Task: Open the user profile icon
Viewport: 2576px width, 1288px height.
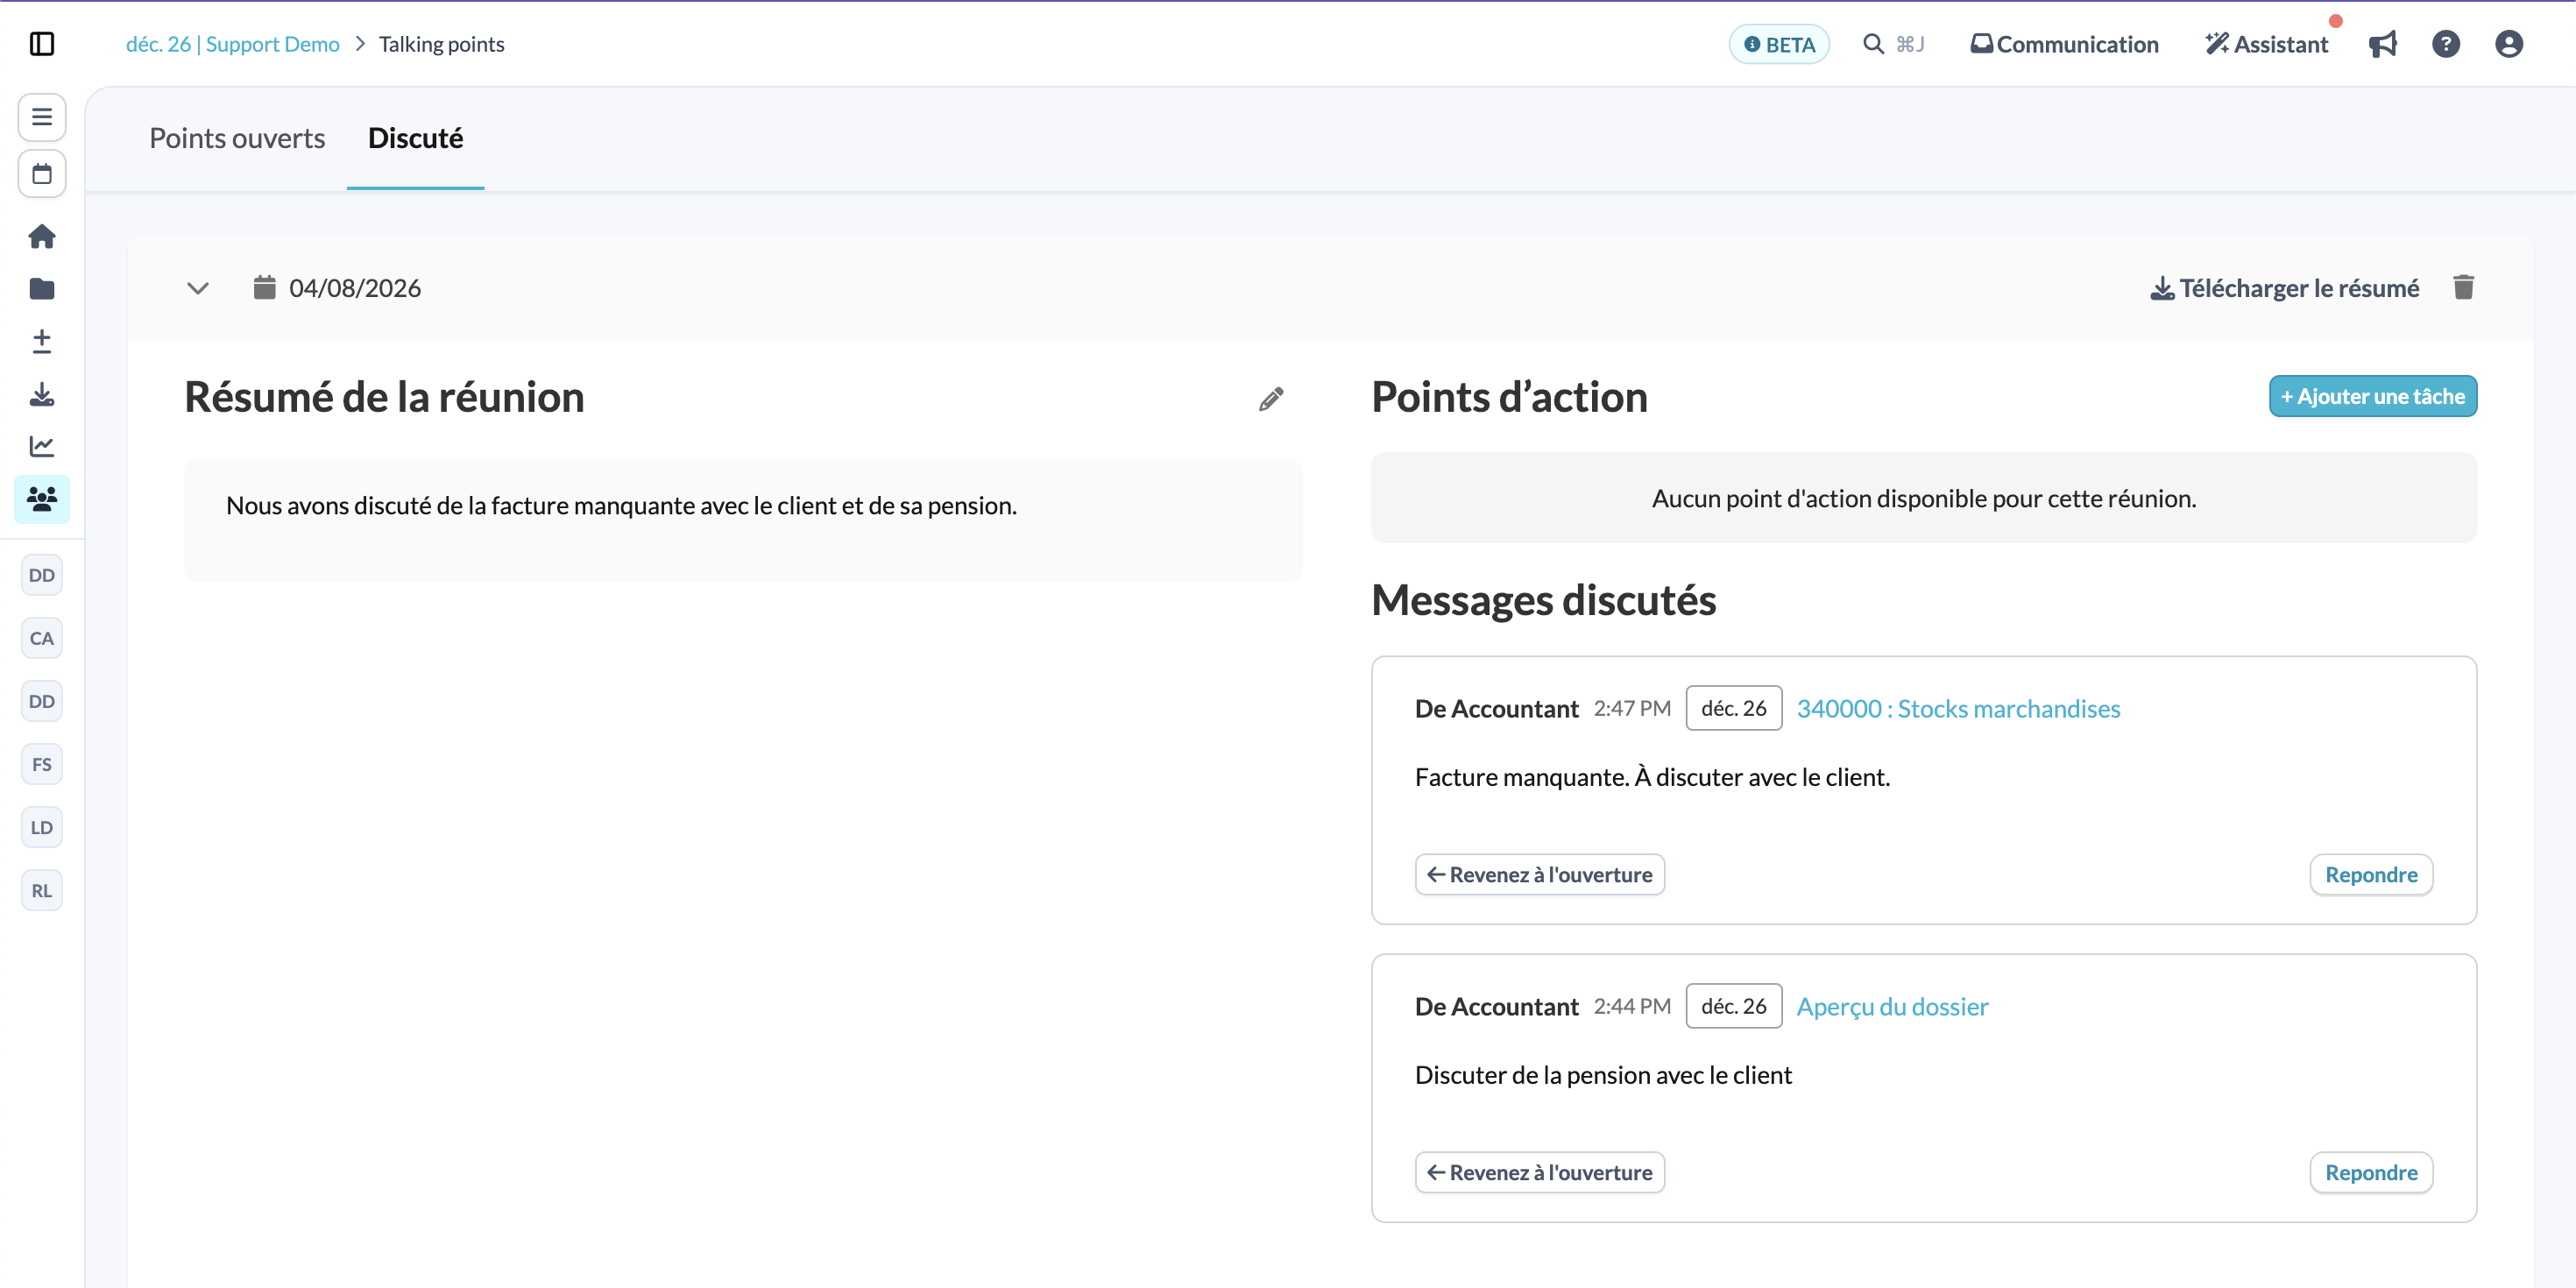Action: pos(2509,44)
